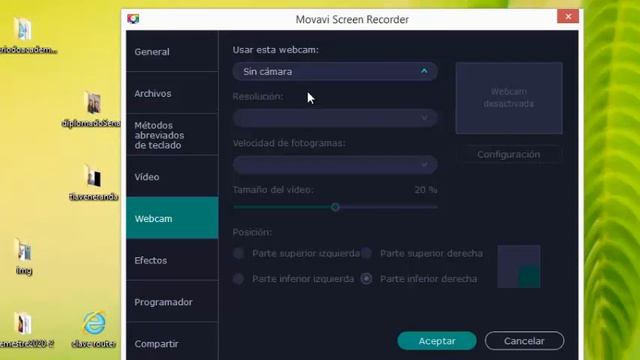Select the Webcam tab
640x360 pixels.
pos(172,218)
